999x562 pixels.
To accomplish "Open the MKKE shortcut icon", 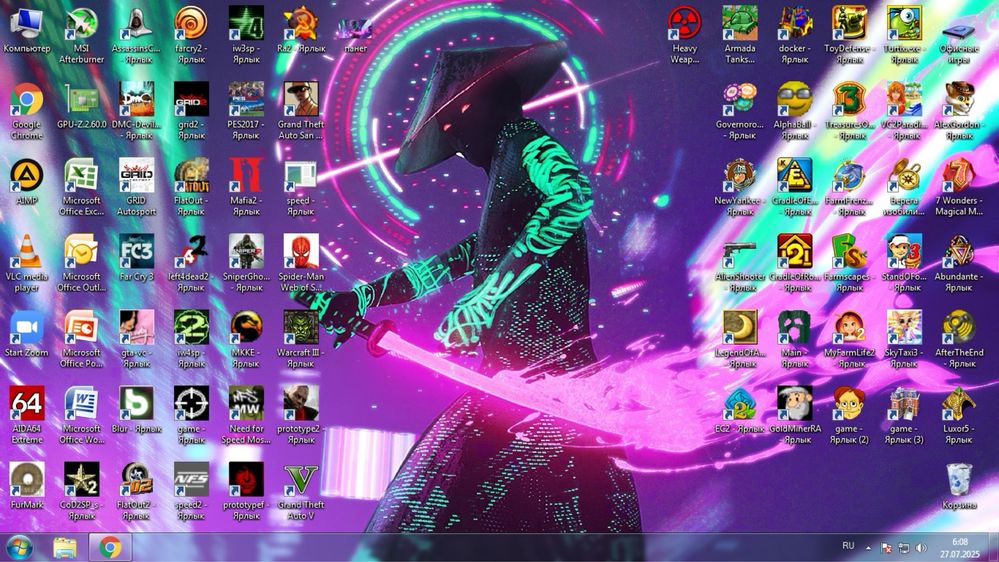I will [x=246, y=328].
